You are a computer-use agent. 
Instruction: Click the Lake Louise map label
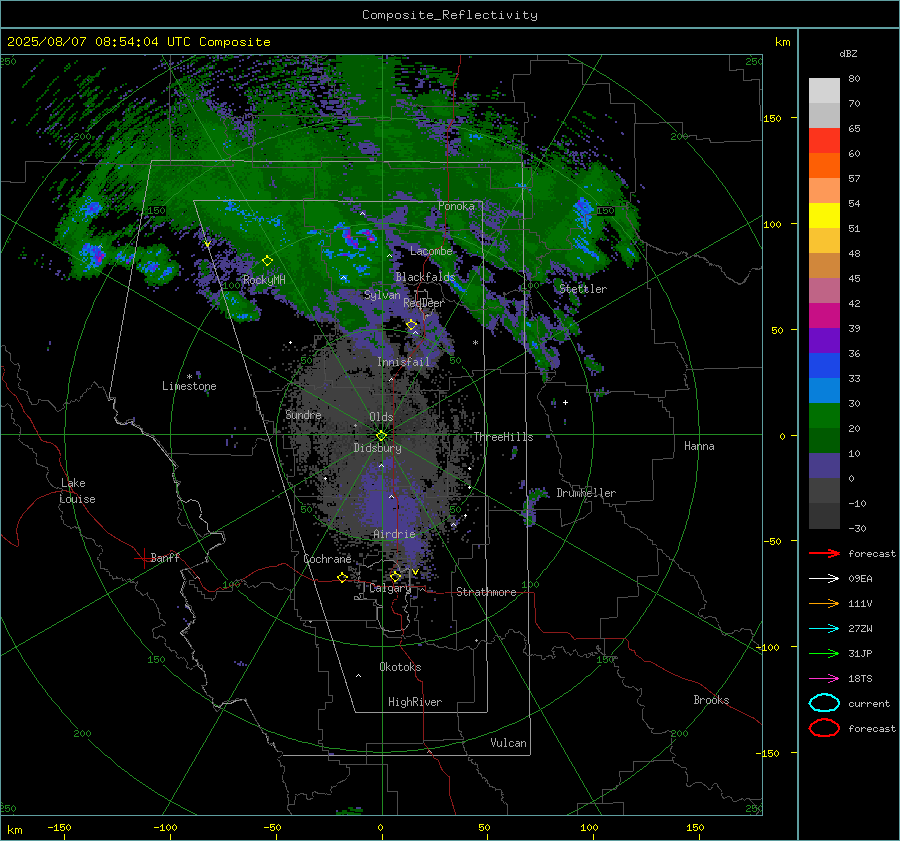[x=77, y=491]
